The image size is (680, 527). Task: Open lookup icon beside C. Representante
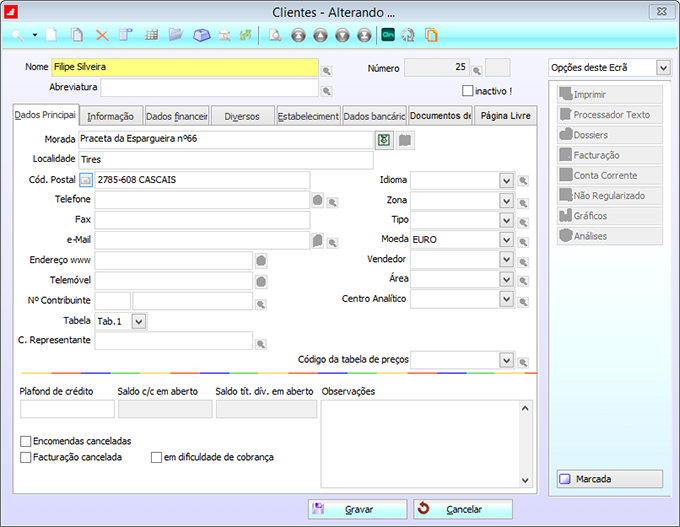click(x=261, y=344)
